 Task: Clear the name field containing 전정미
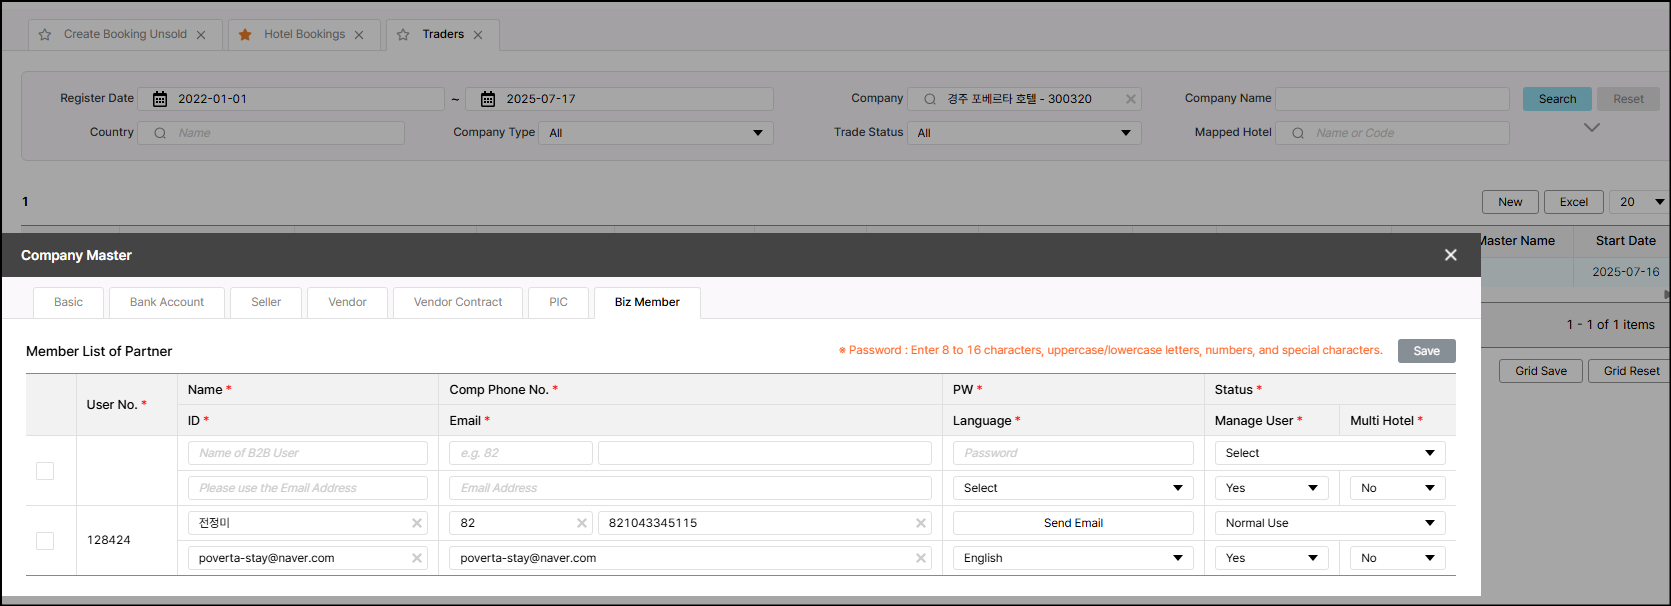[417, 523]
